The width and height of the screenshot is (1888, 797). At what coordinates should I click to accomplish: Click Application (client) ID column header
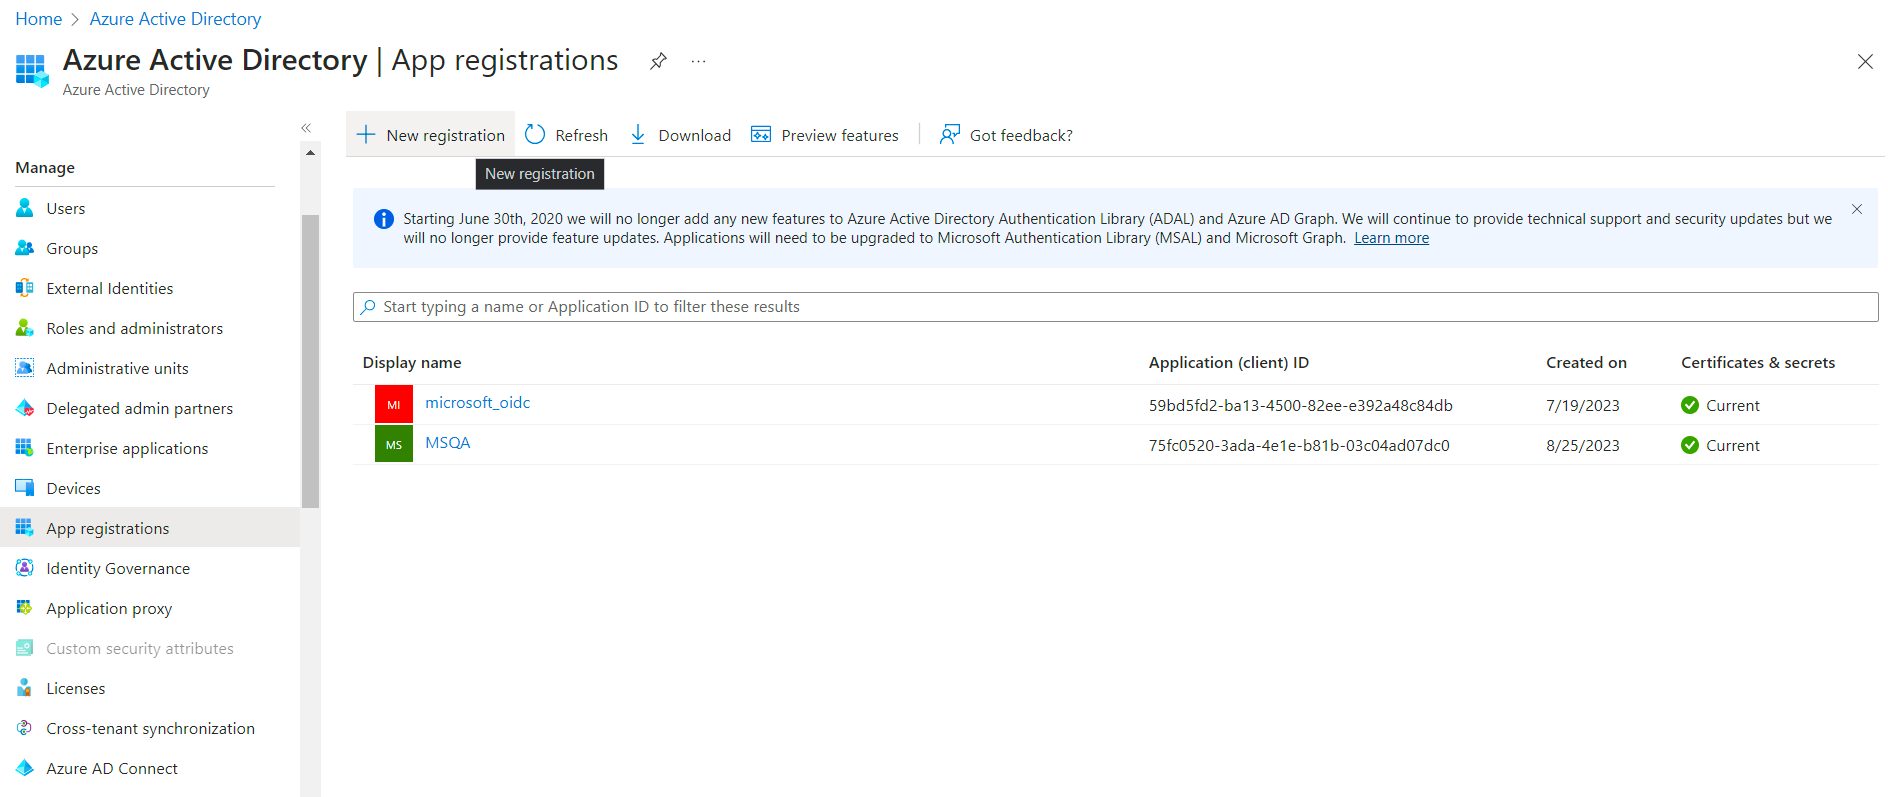click(x=1228, y=362)
